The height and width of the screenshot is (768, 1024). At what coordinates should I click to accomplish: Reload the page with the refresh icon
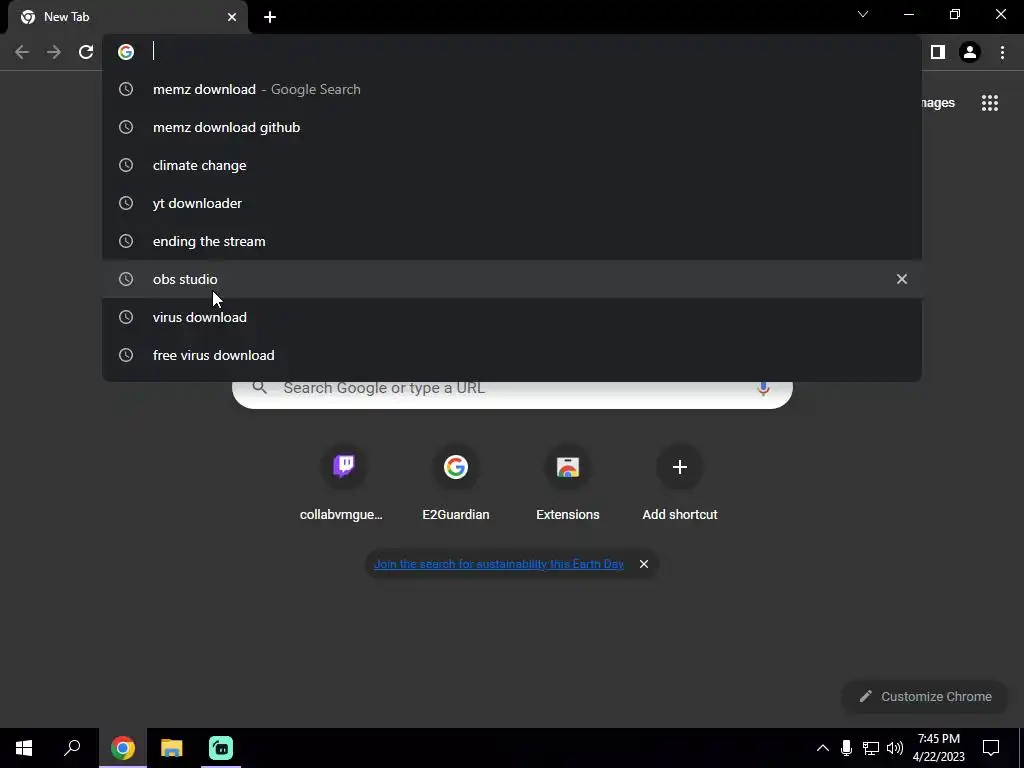pos(86,52)
